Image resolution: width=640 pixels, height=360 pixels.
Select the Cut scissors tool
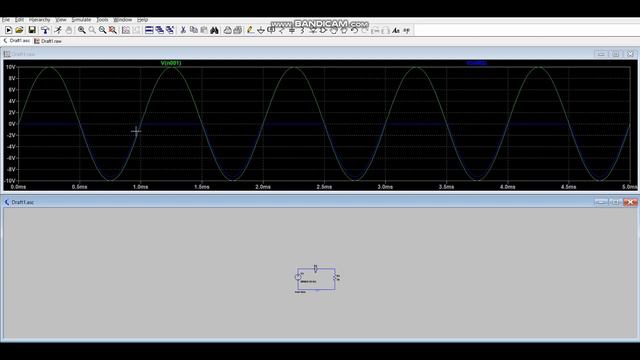click(x=183, y=30)
